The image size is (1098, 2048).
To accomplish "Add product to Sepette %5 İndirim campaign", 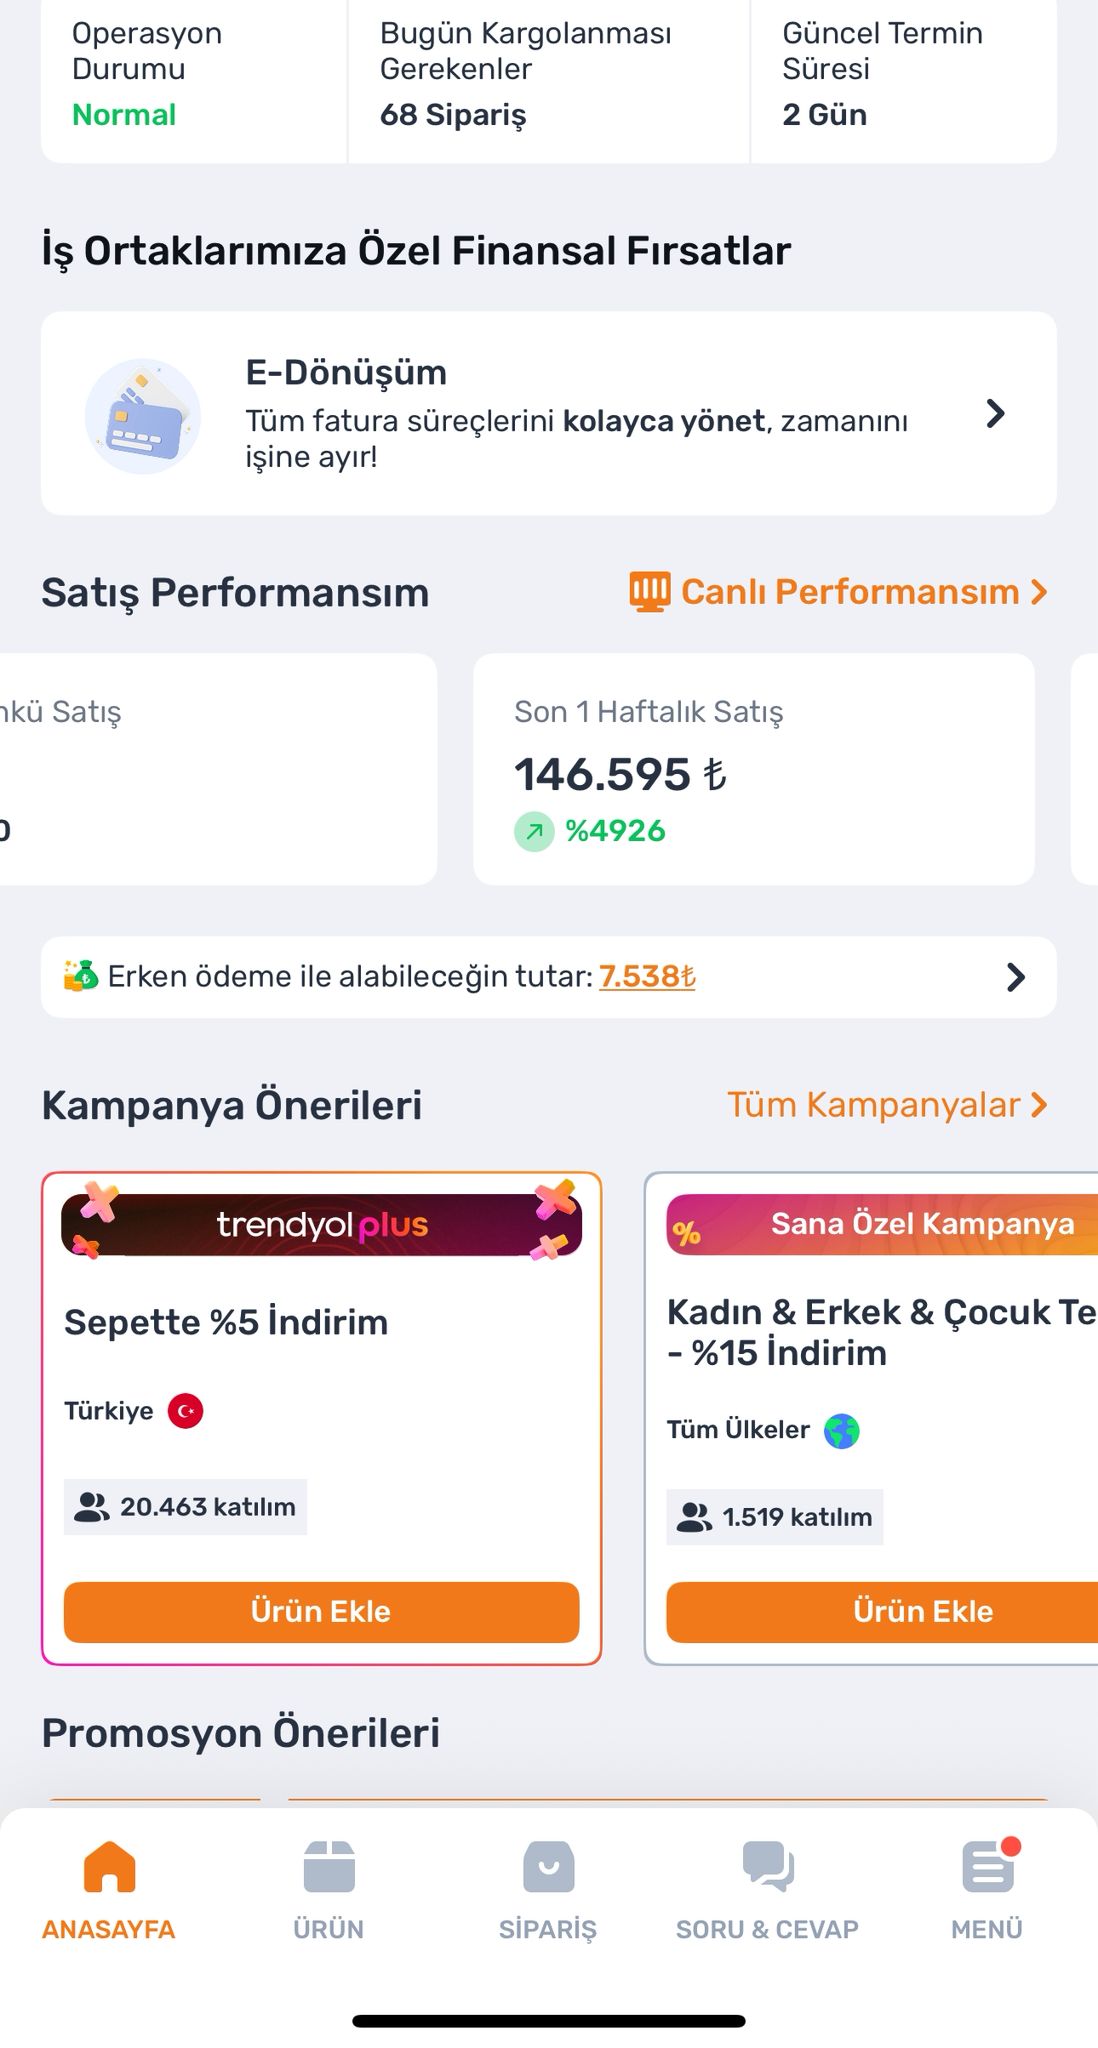I will point(321,1612).
